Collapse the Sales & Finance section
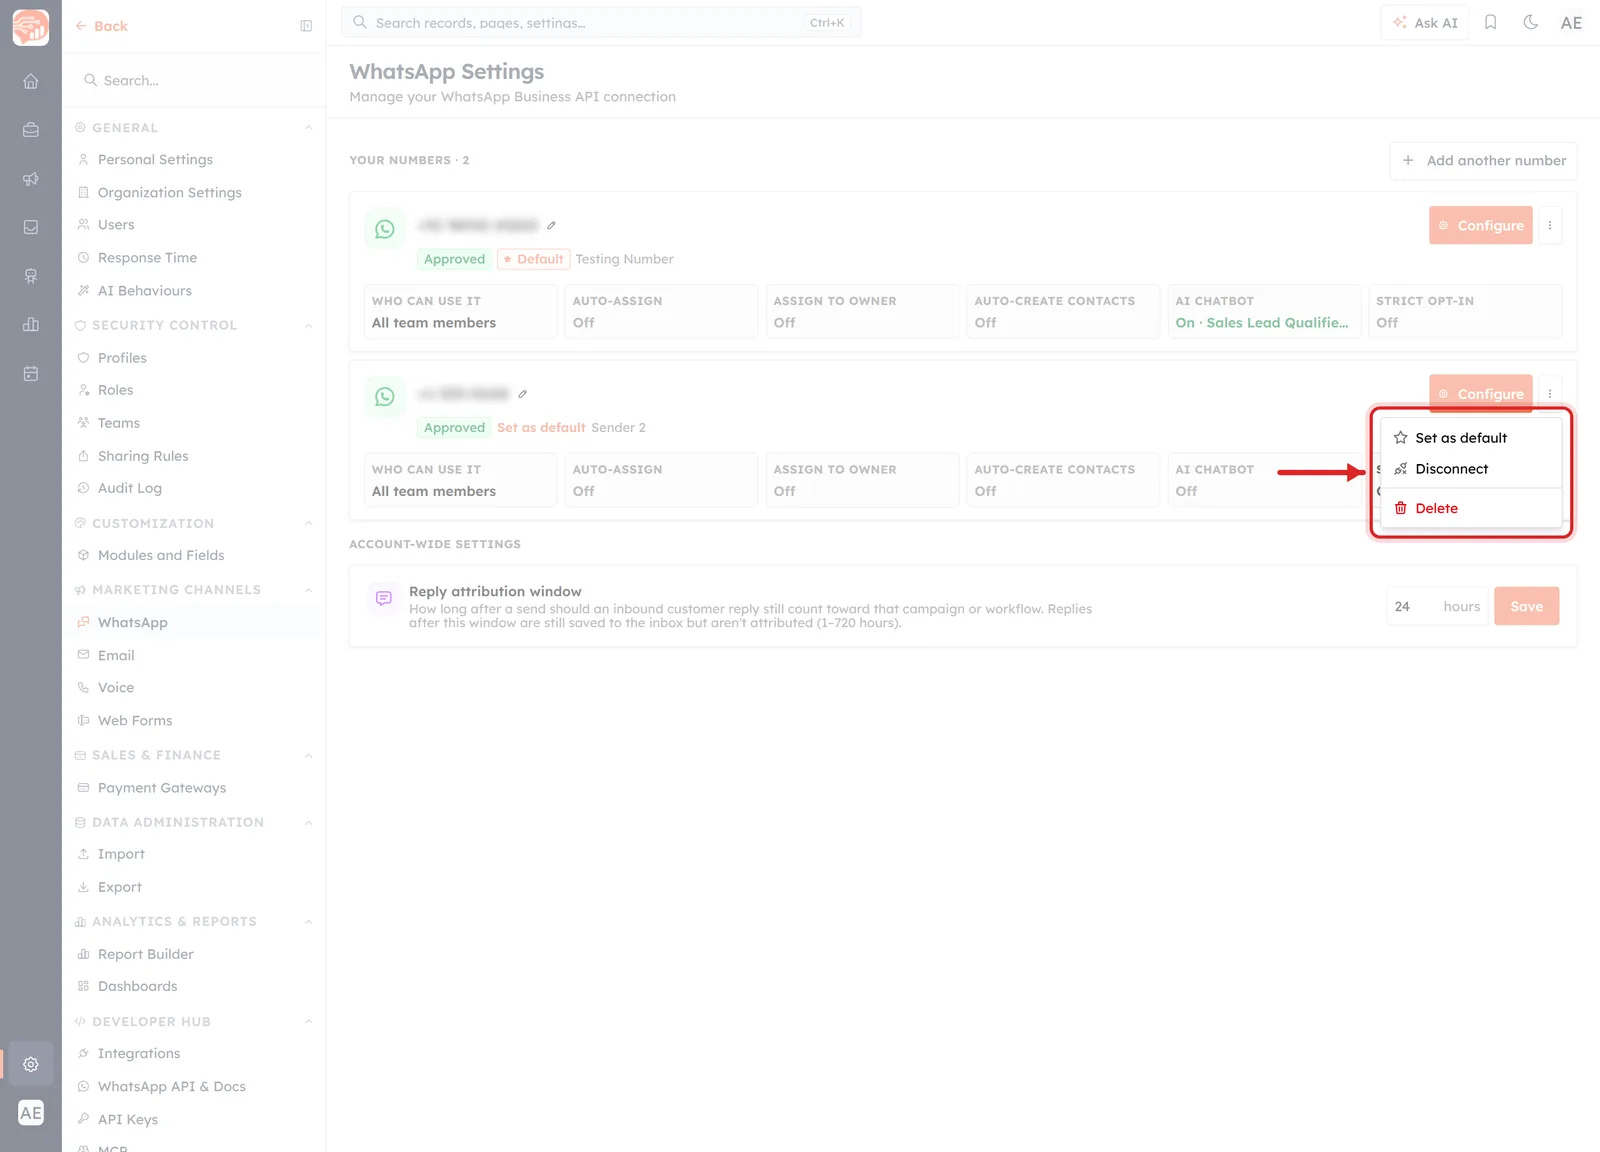This screenshot has width=1600, height=1152. coord(308,756)
